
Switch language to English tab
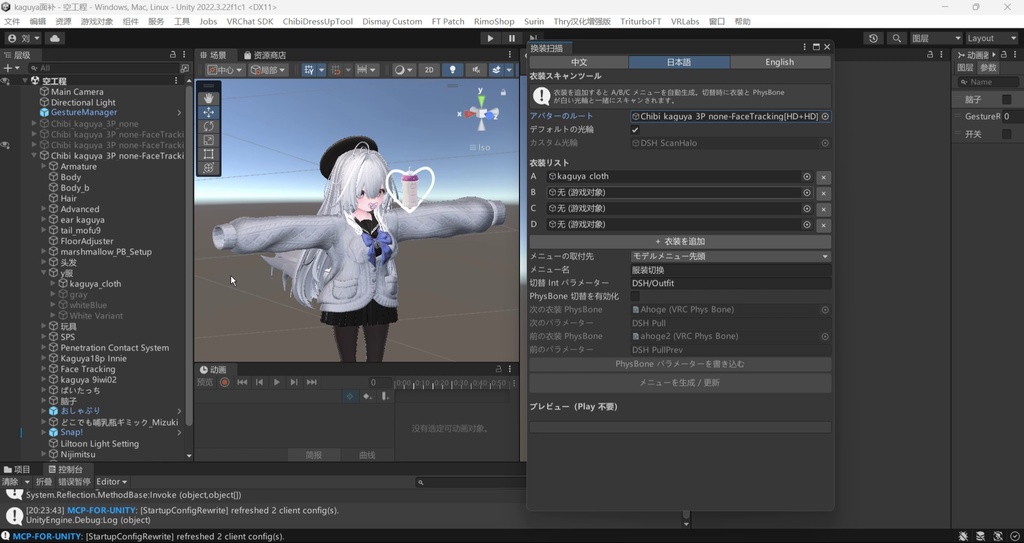click(780, 62)
